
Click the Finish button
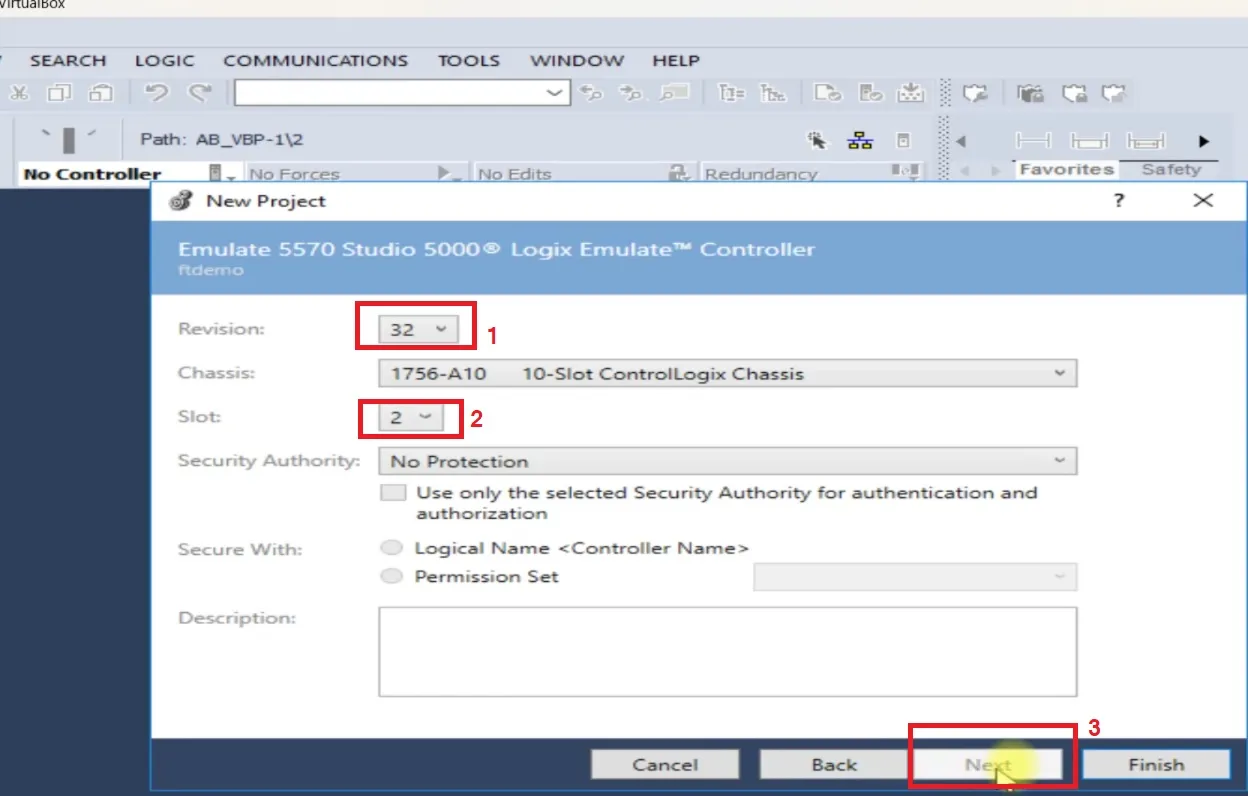point(1156,765)
